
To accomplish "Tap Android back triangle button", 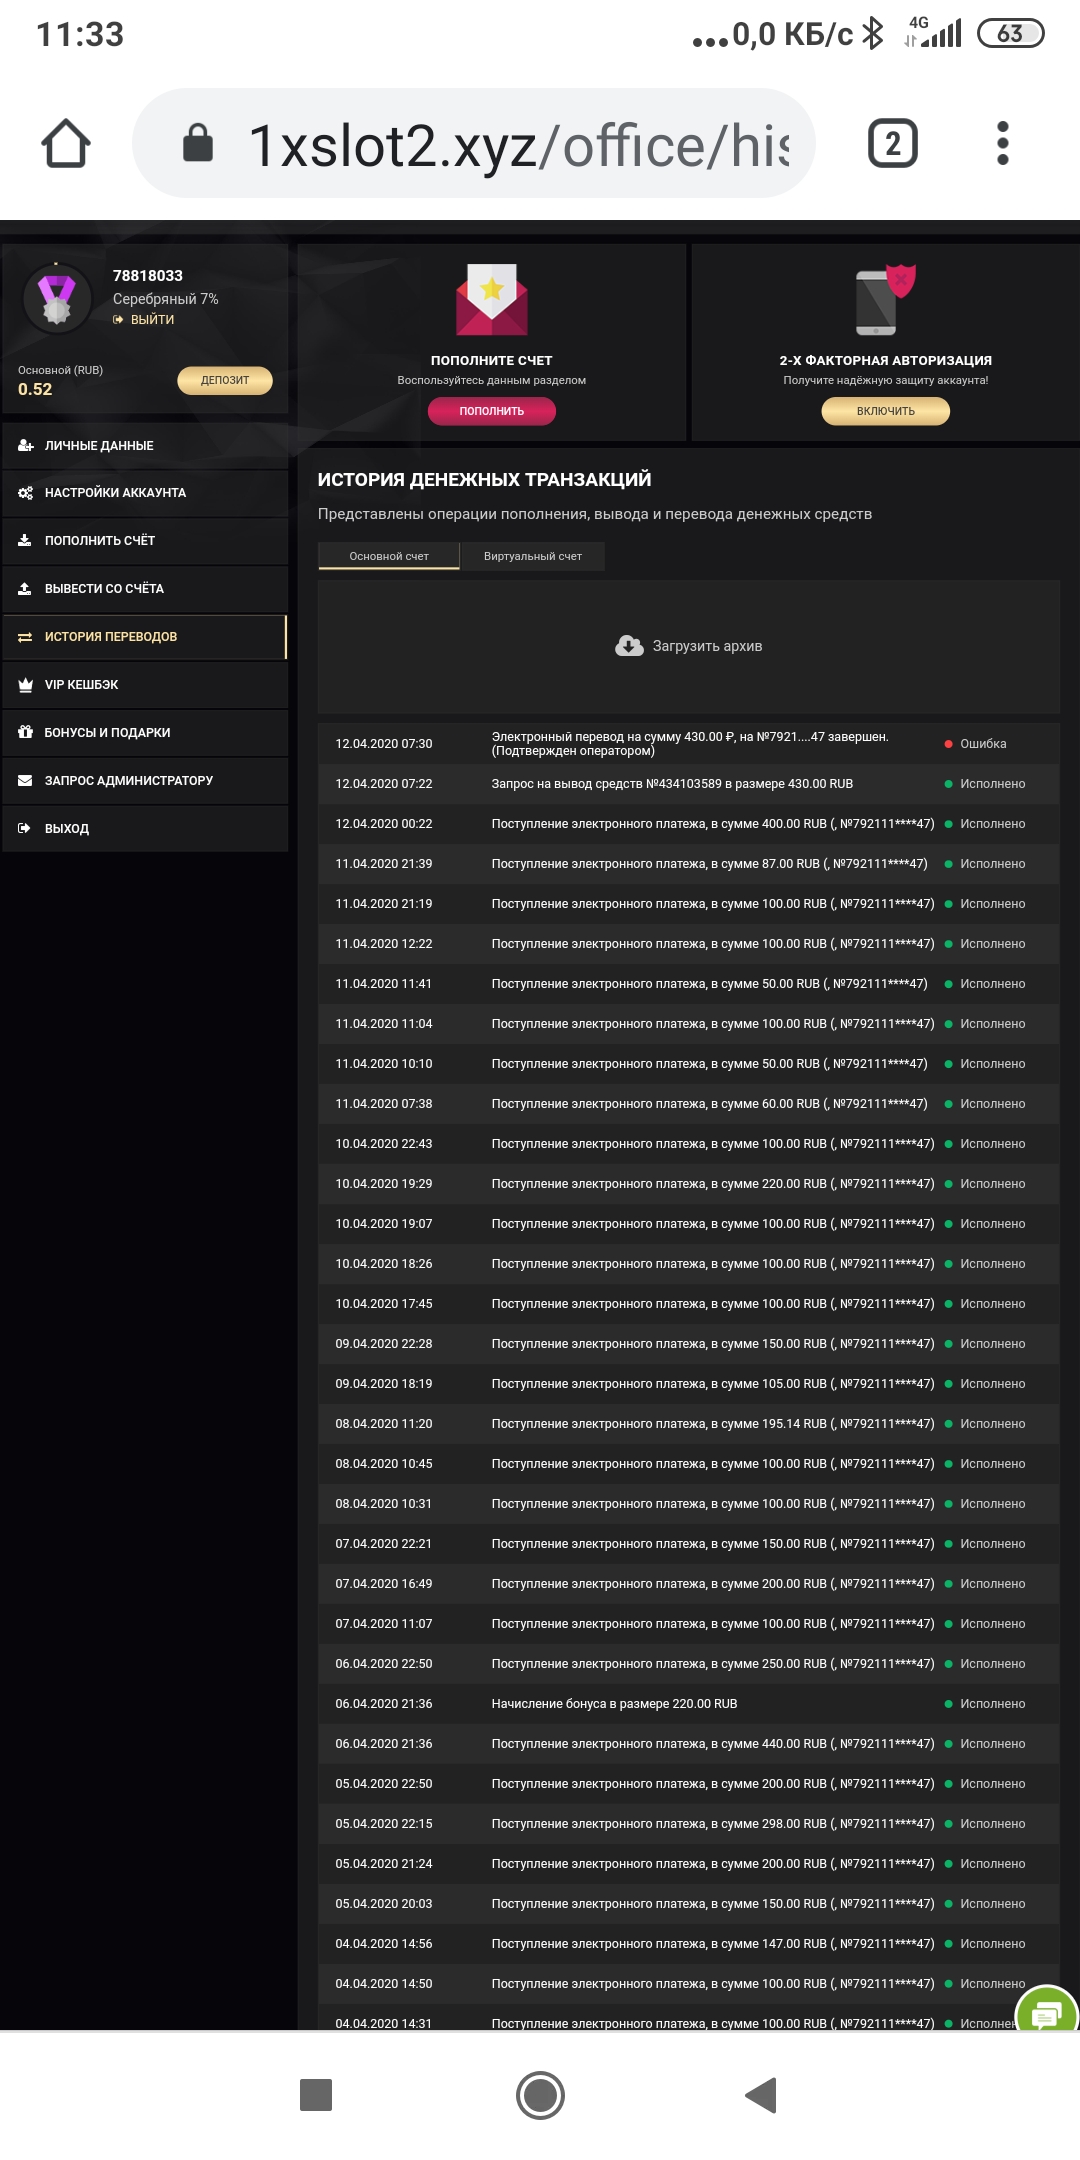I will point(762,2095).
